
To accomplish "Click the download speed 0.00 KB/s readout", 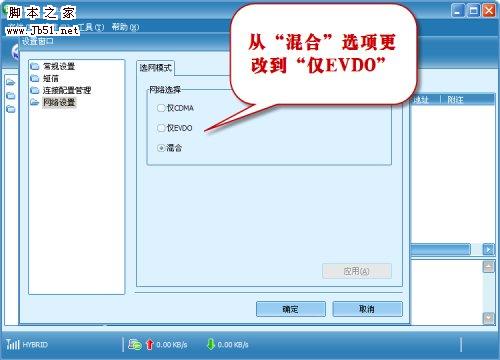I will [x=233, y=344].
